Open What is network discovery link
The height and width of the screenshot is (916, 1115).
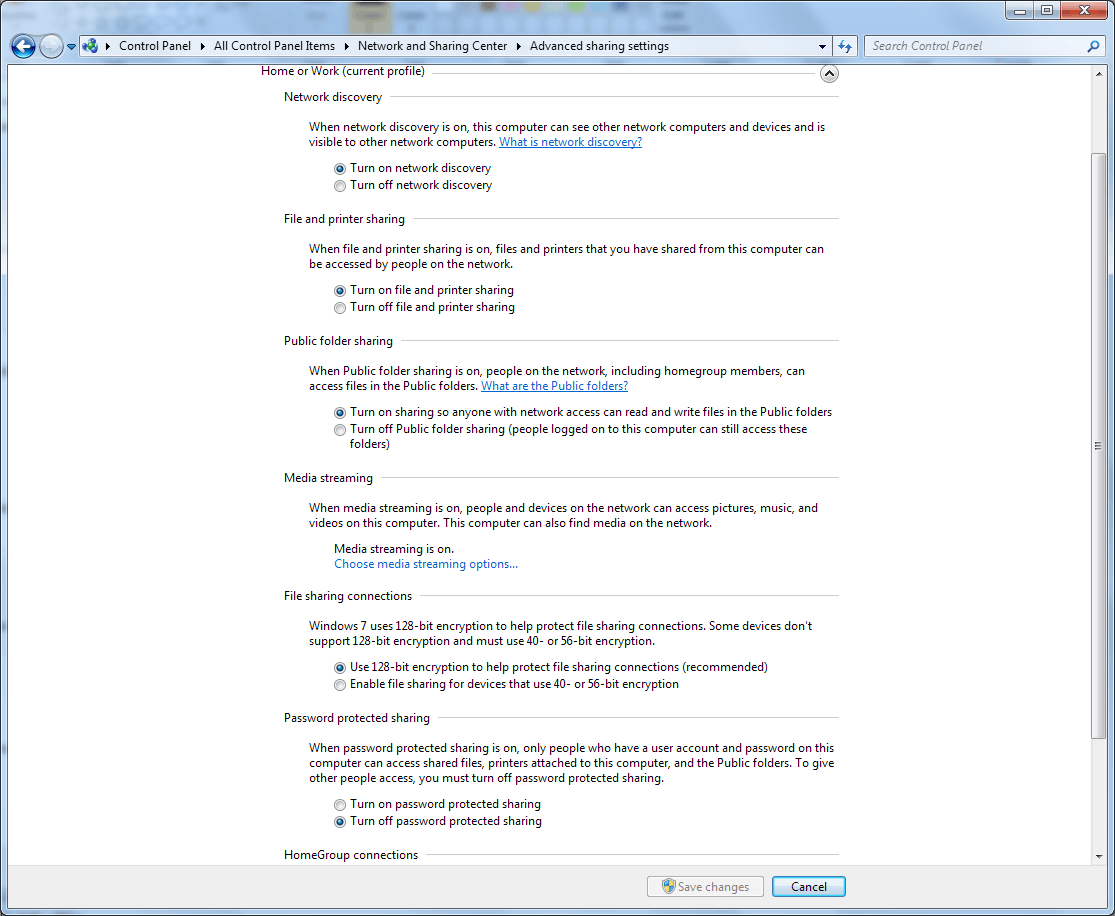(570, 142)
